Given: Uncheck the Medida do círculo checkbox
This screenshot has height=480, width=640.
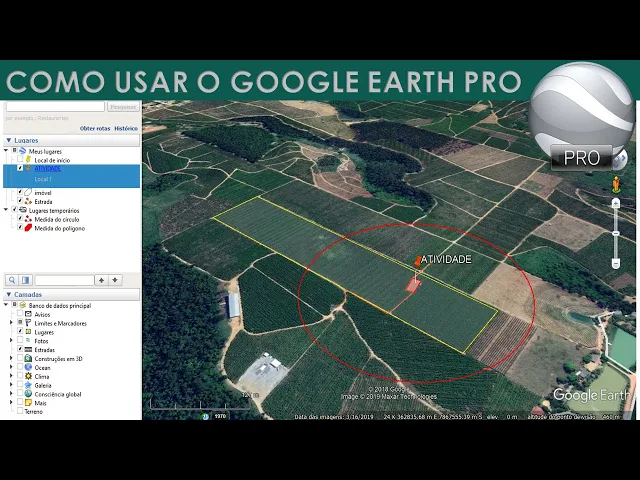Looking at the screenshot, I should (20, 219).
